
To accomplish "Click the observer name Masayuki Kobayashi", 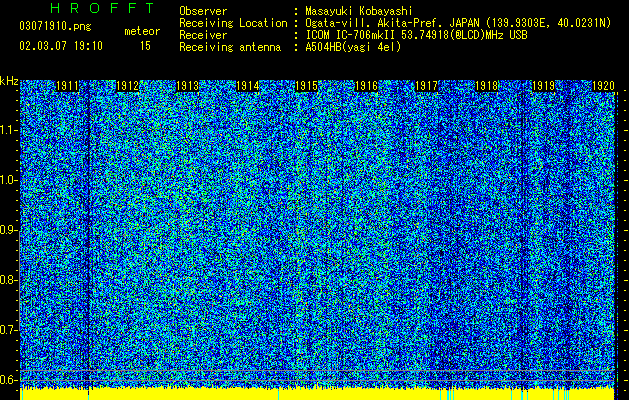I will pos(359,11).
